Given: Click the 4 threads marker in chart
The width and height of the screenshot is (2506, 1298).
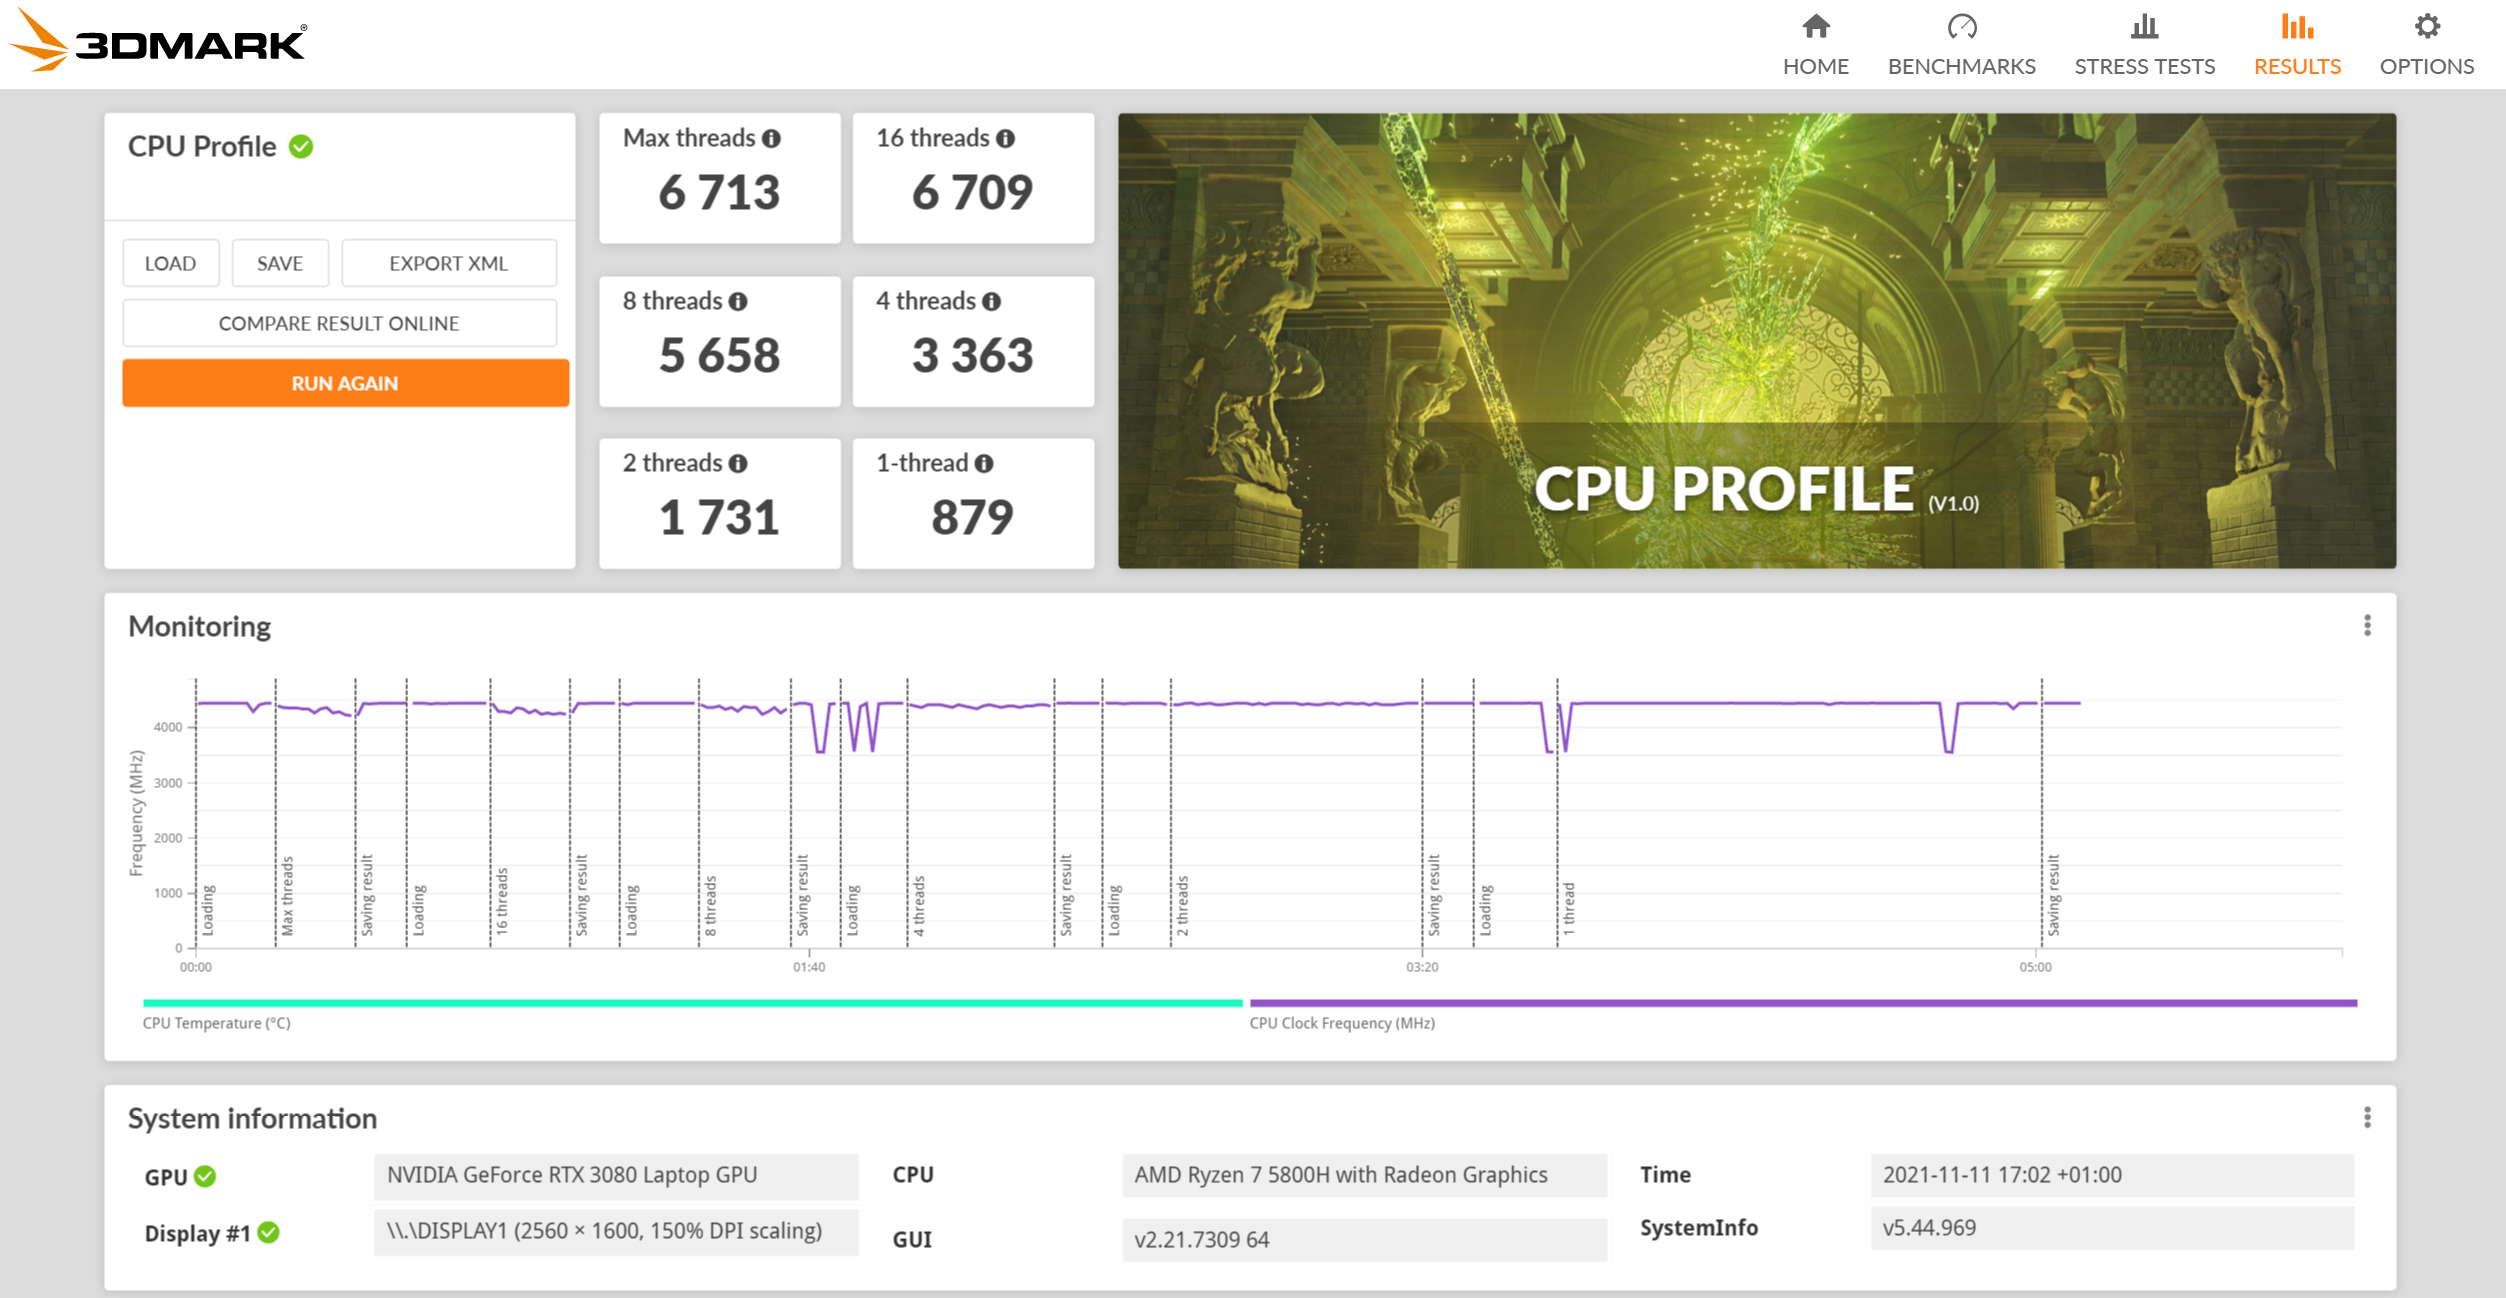Looking at the screenshot, I should tap(919, 906).
